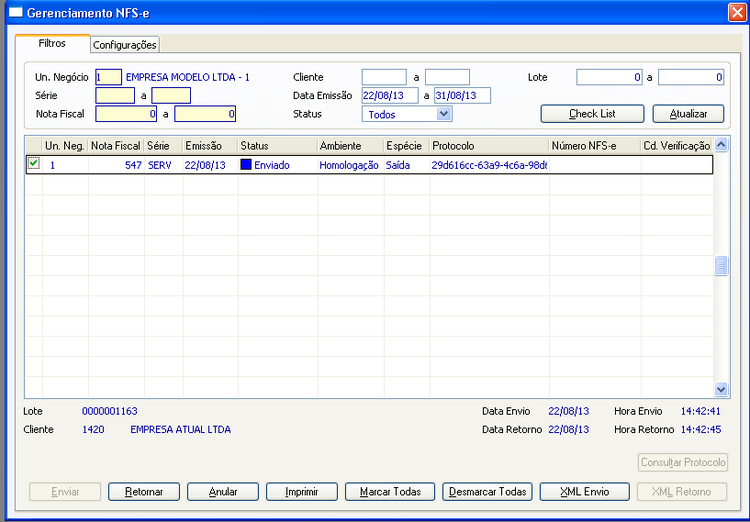The height and width of the screenshot is (522, 750).
Task: Click the Anular button
Action: pyautogui.click(x=223, y=491)
